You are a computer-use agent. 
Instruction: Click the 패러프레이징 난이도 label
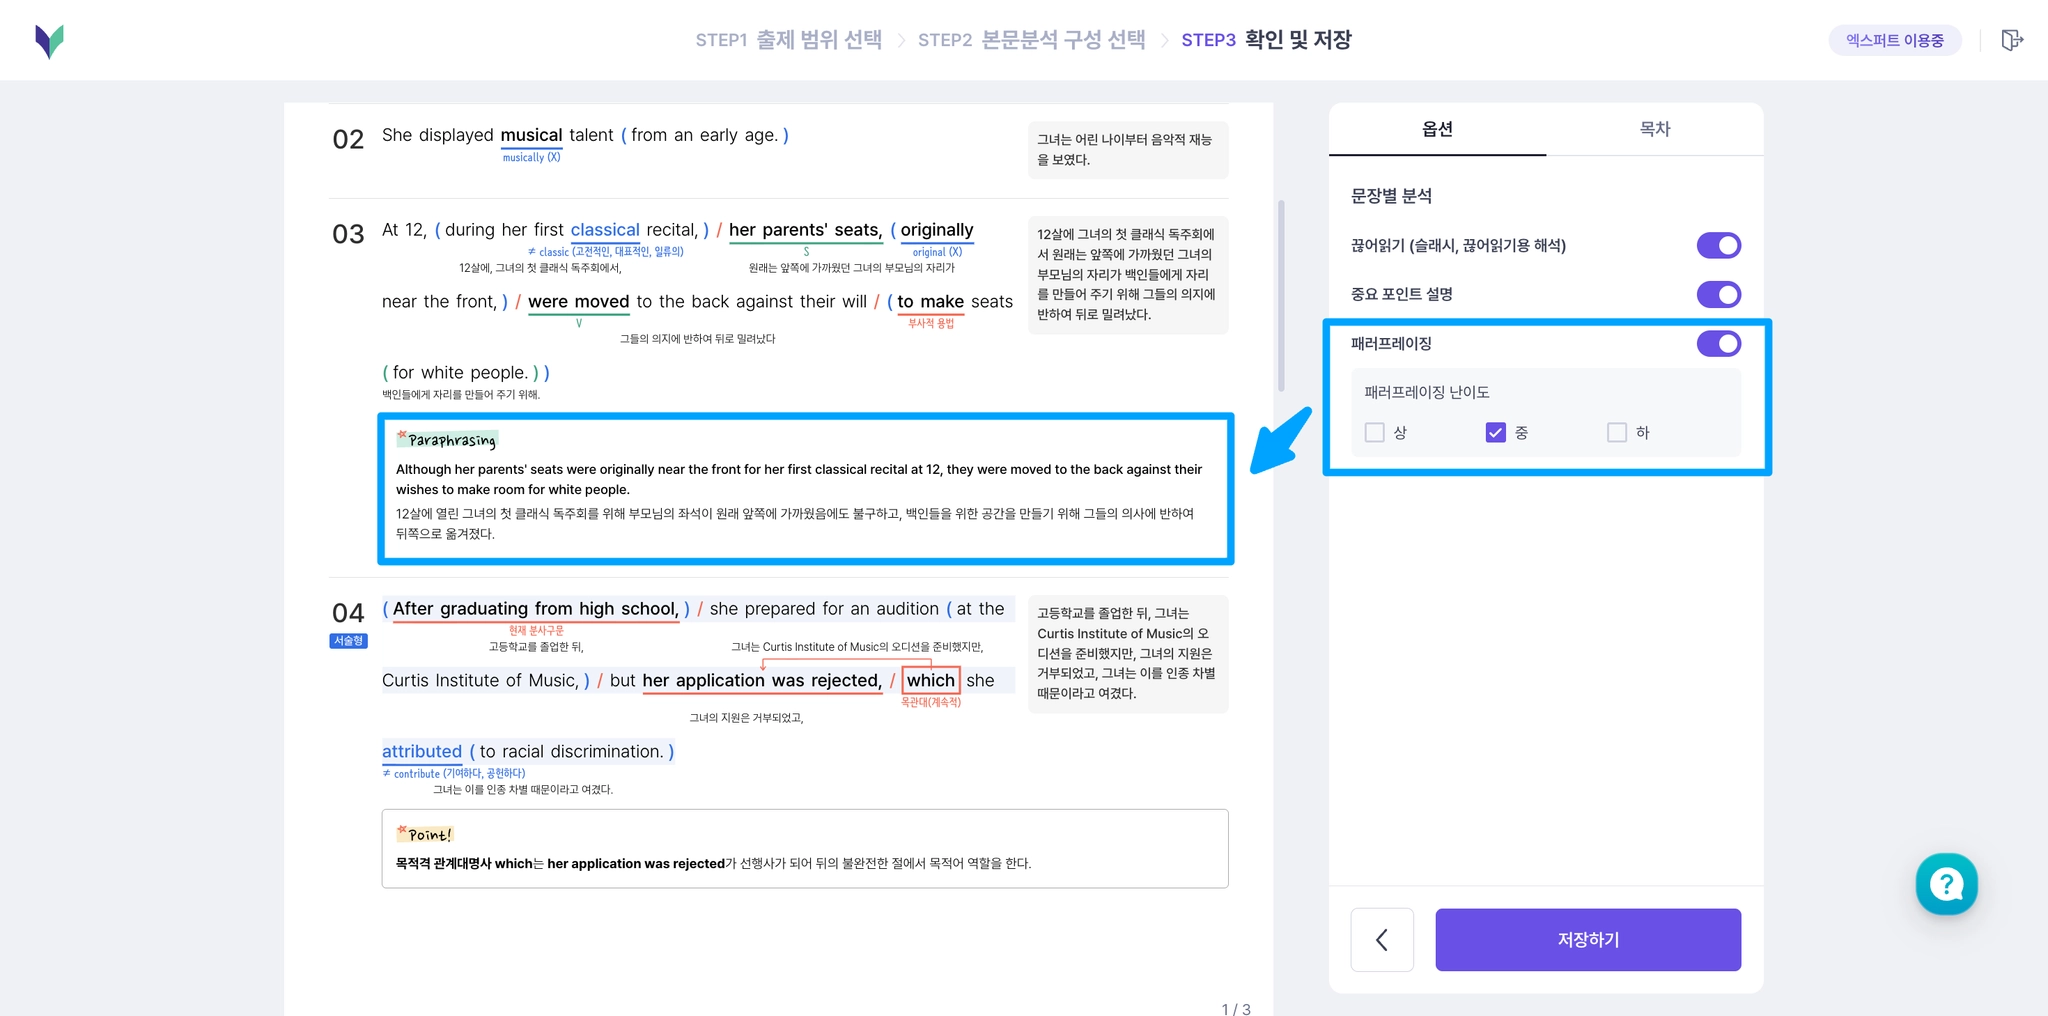pos(1427,393)
